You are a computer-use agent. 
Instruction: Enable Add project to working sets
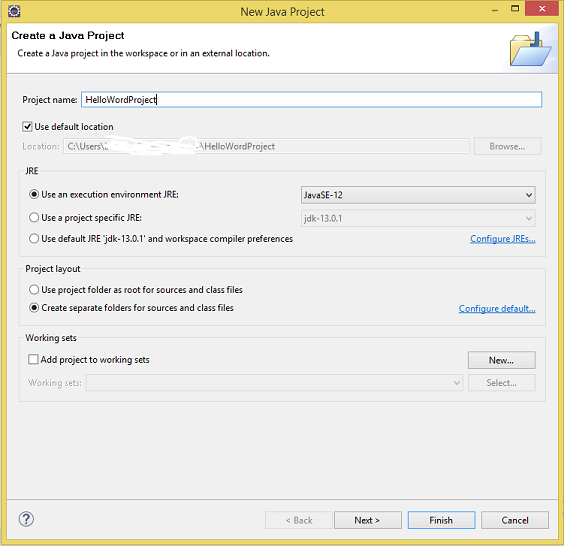[33, 359]
